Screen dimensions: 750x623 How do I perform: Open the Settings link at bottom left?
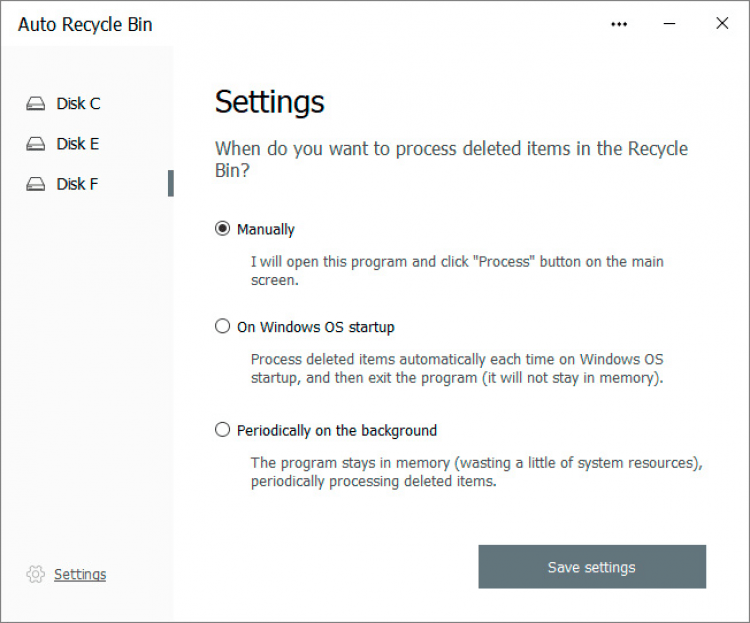click(x=80, y=574)
